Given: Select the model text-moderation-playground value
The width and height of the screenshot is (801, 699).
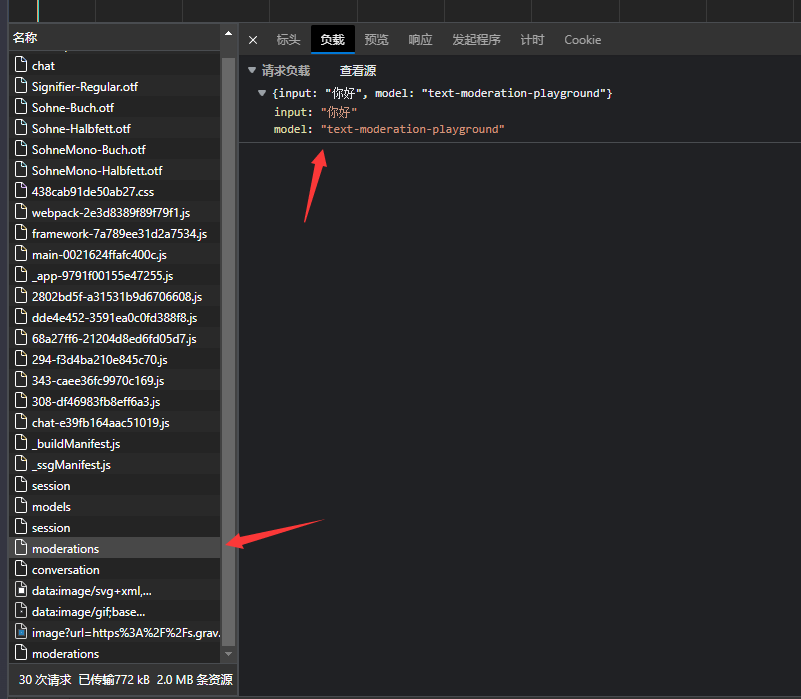Looking at the screenshot, I should click(412, 129).
